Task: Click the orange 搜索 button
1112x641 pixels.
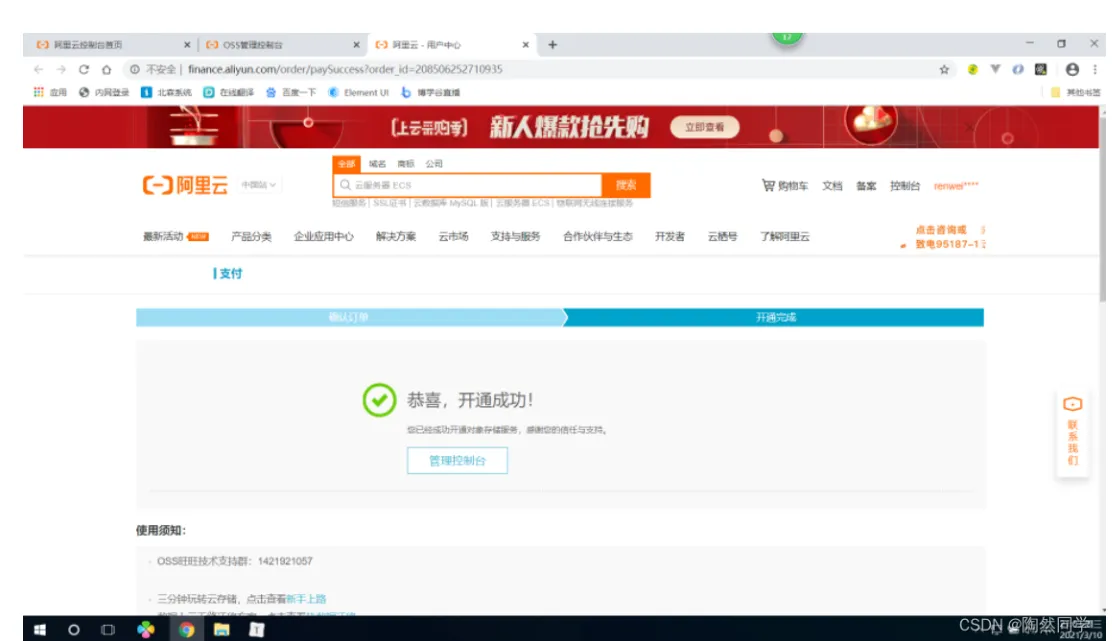Action: point(626,185)
